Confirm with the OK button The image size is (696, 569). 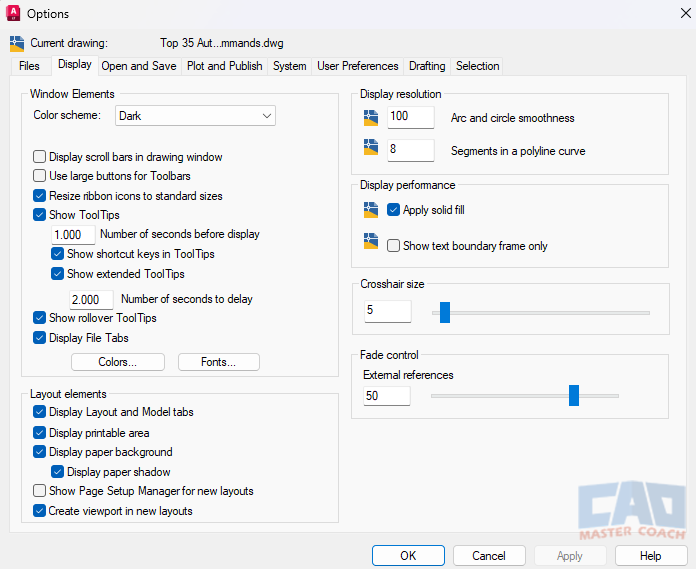tap(408, 556)
